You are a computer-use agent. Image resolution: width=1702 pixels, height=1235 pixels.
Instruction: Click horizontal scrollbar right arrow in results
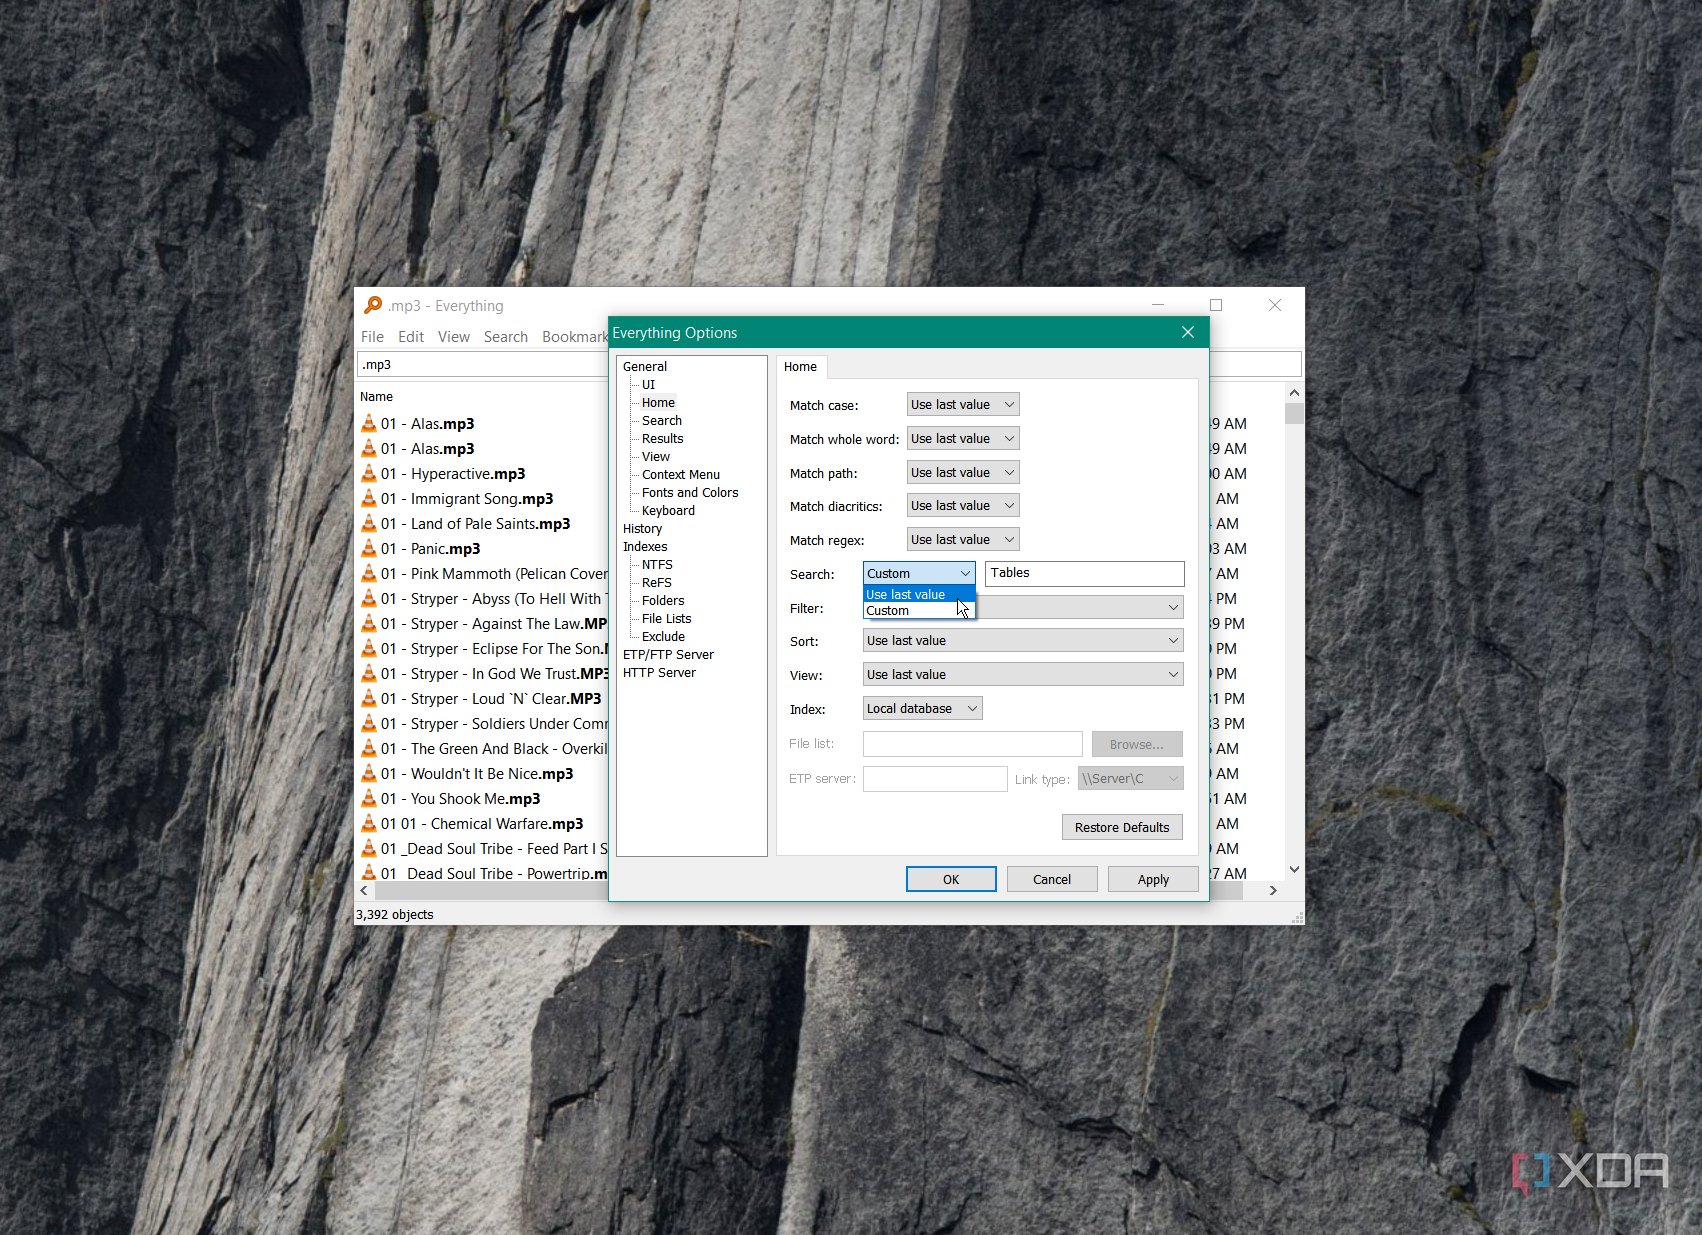coord(1273,890)
